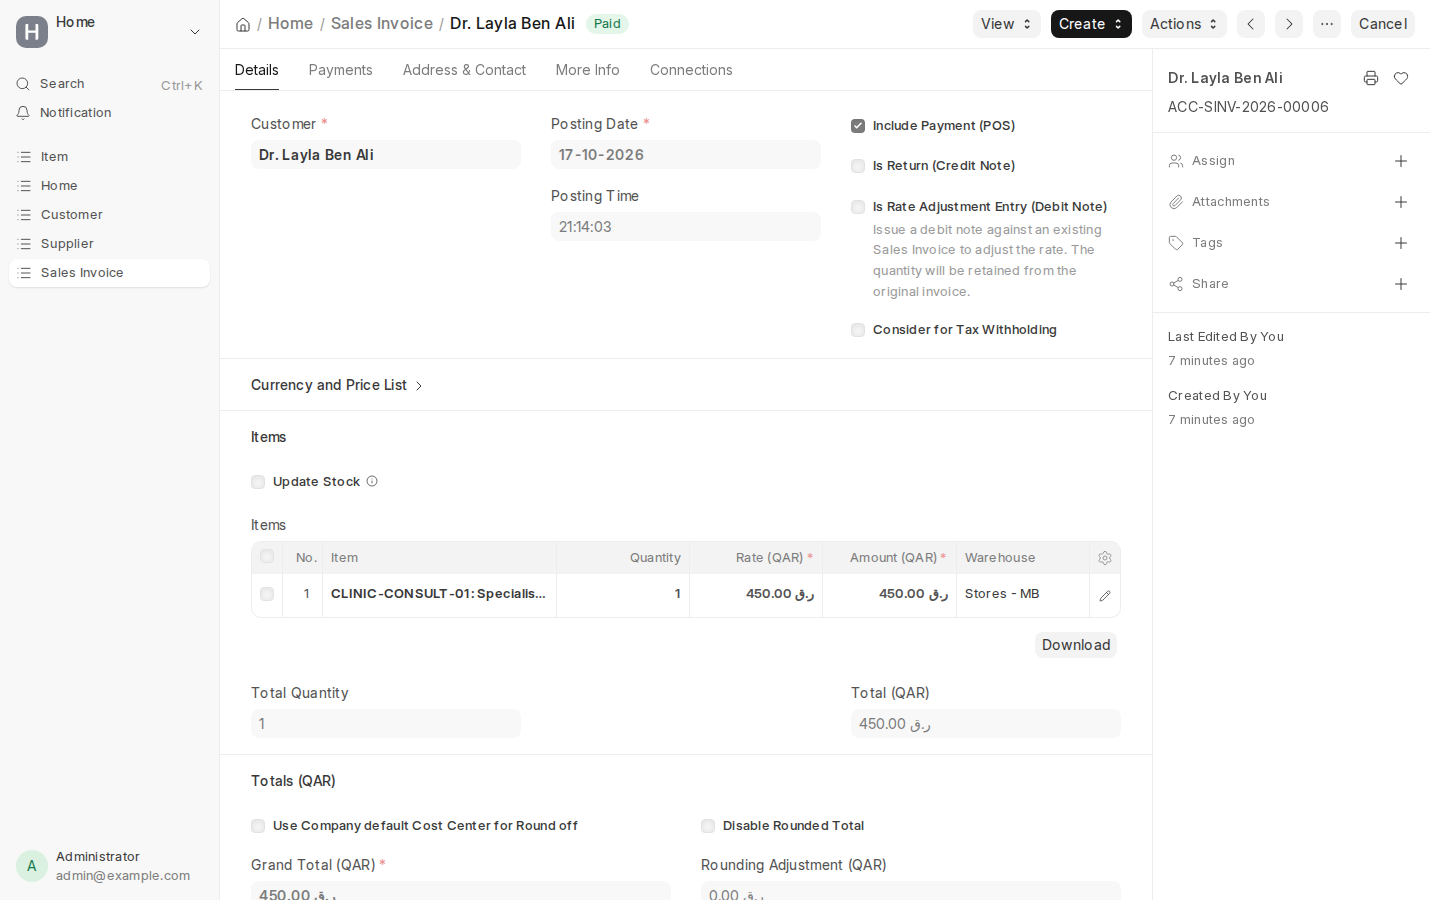1440x900 pixels.
Task: Like the invoice with the heart icon
Action: (x=1401, y=78)
